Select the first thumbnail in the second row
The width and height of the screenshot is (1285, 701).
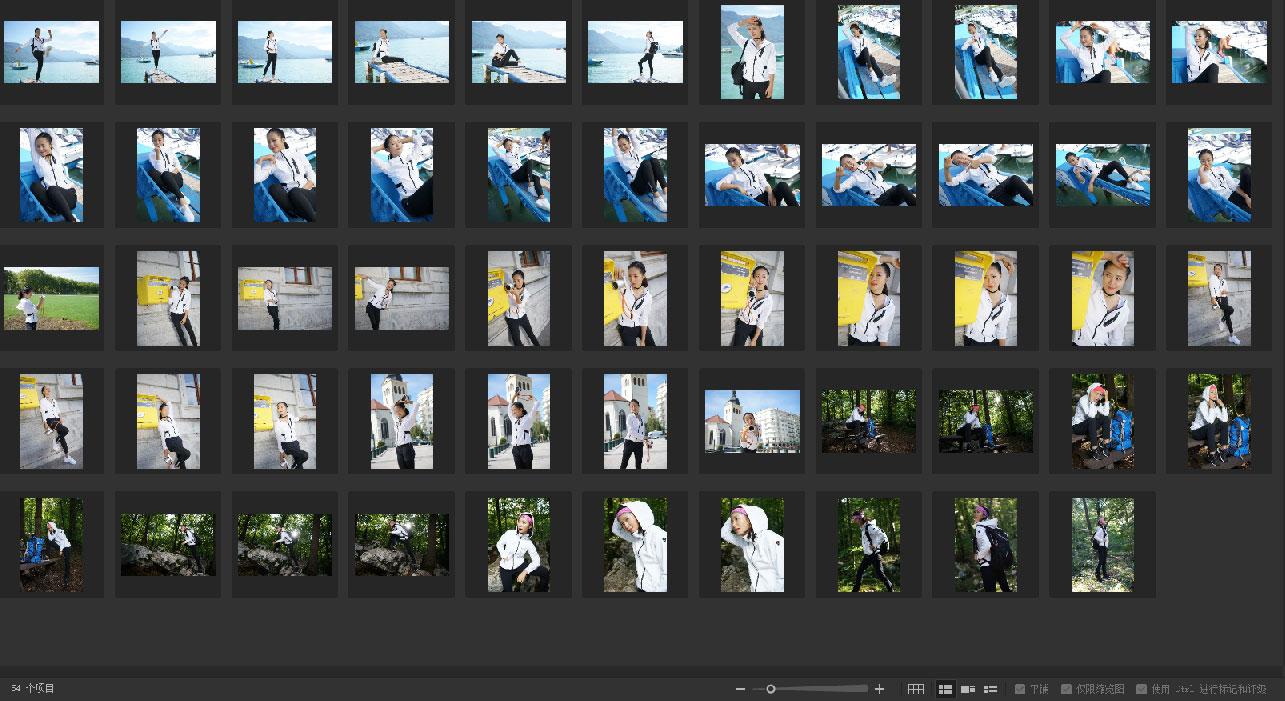tap(51, 175)
